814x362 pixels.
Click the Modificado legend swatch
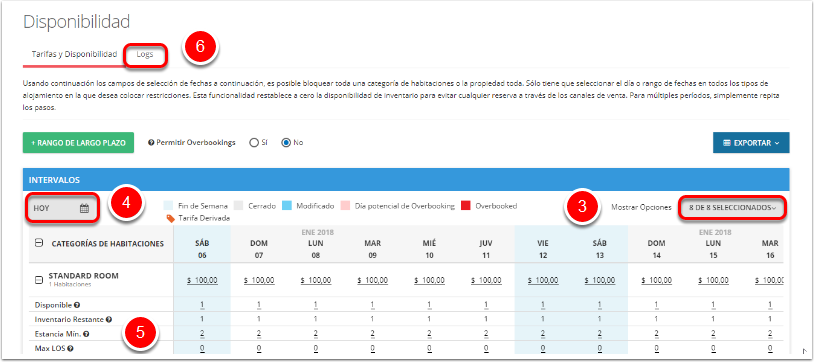point(287,206)
